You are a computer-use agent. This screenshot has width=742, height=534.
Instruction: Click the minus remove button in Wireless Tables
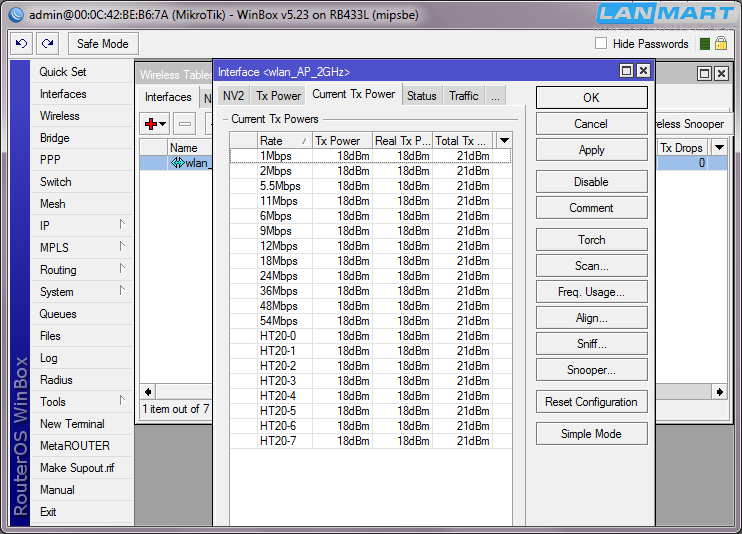pyautogui.click(x=185, y=124)
